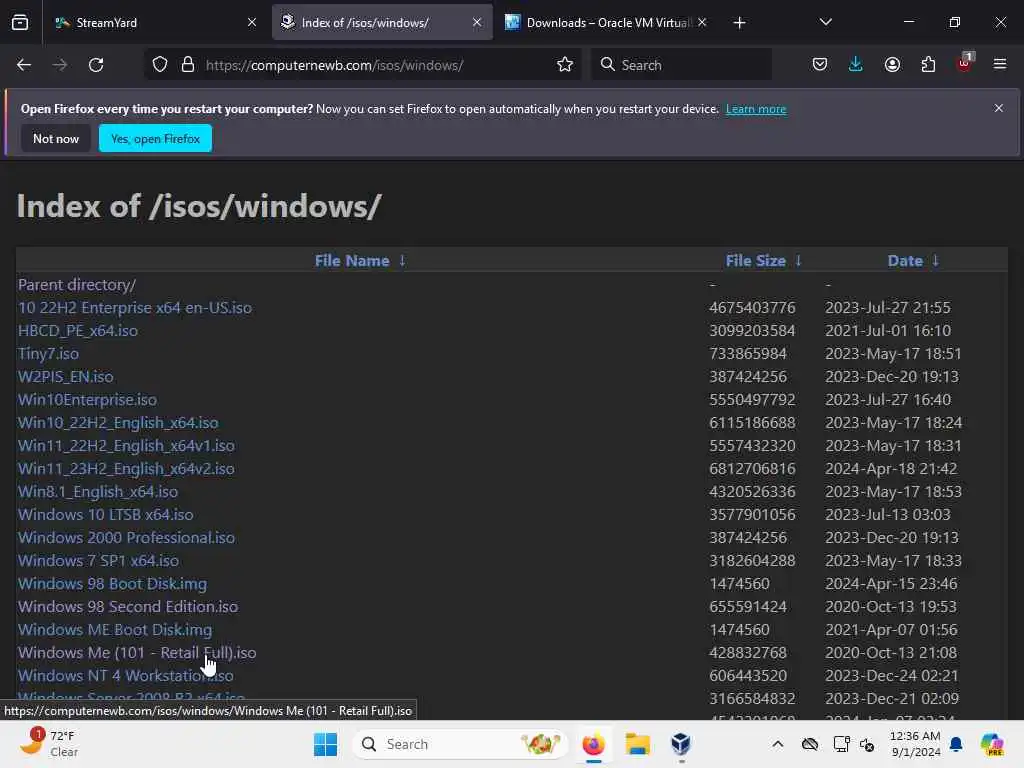
Task: Download Win10Enterprise.iso
Action: (87, 400)
